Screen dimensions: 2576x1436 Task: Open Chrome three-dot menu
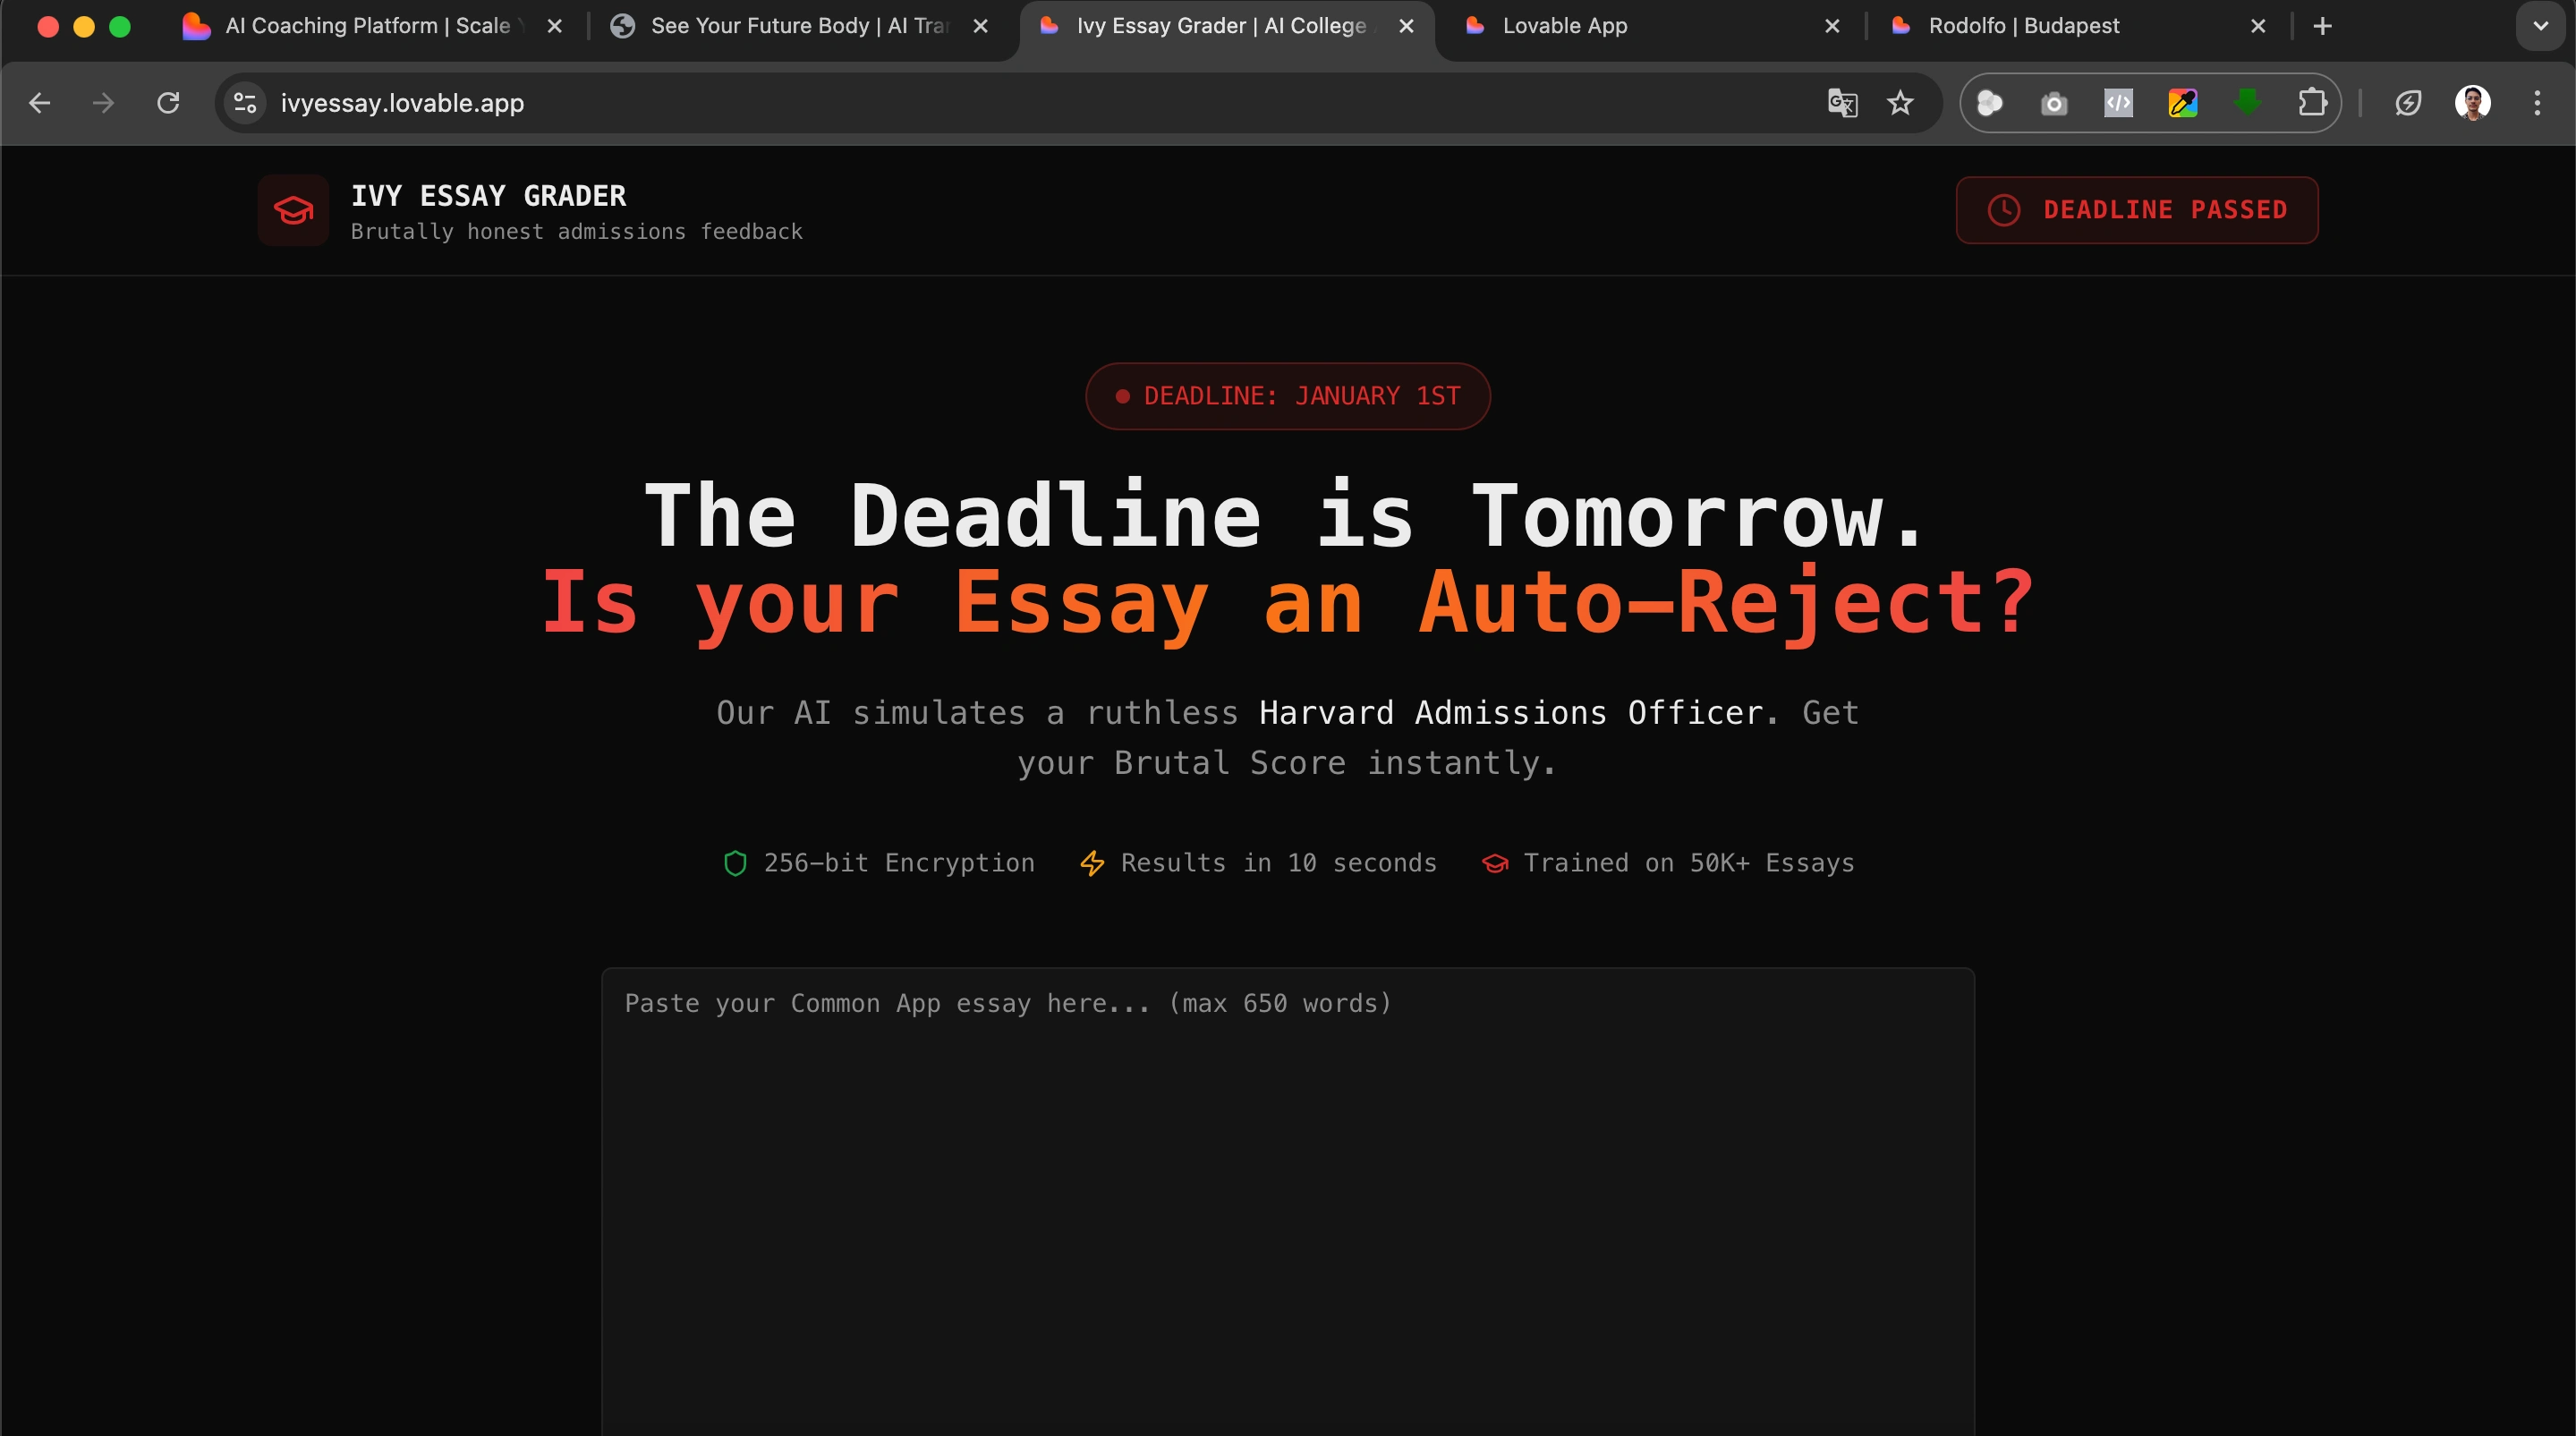2537,103
